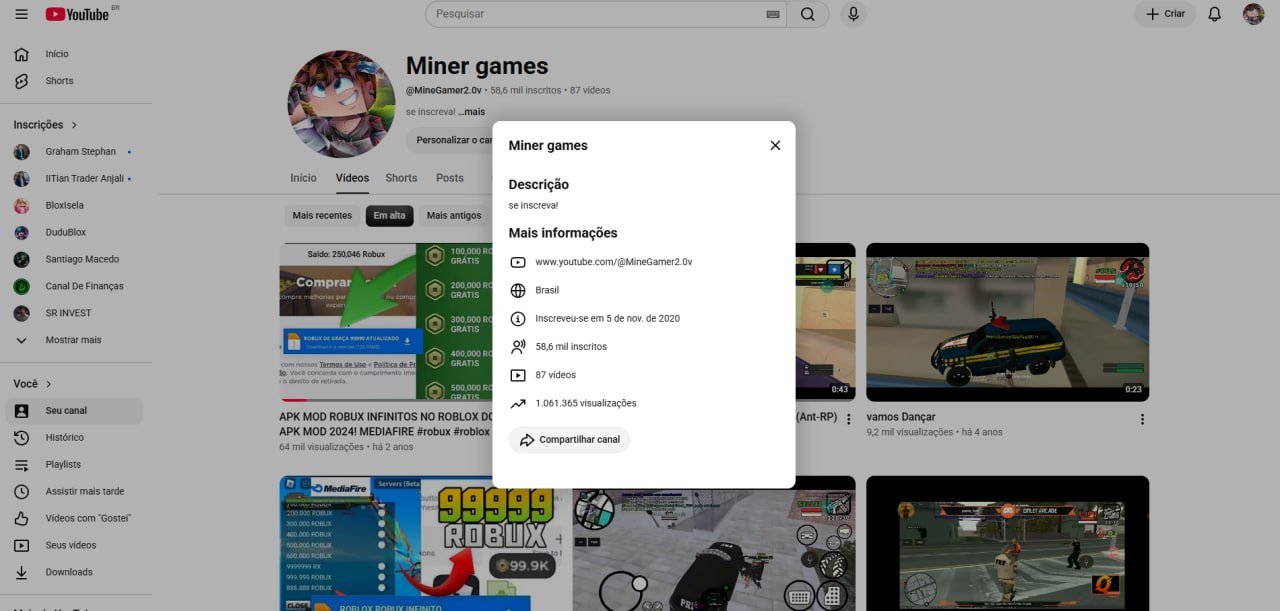
Task: Click the on-screen keyboard icon in search
Action: point(772,14)
